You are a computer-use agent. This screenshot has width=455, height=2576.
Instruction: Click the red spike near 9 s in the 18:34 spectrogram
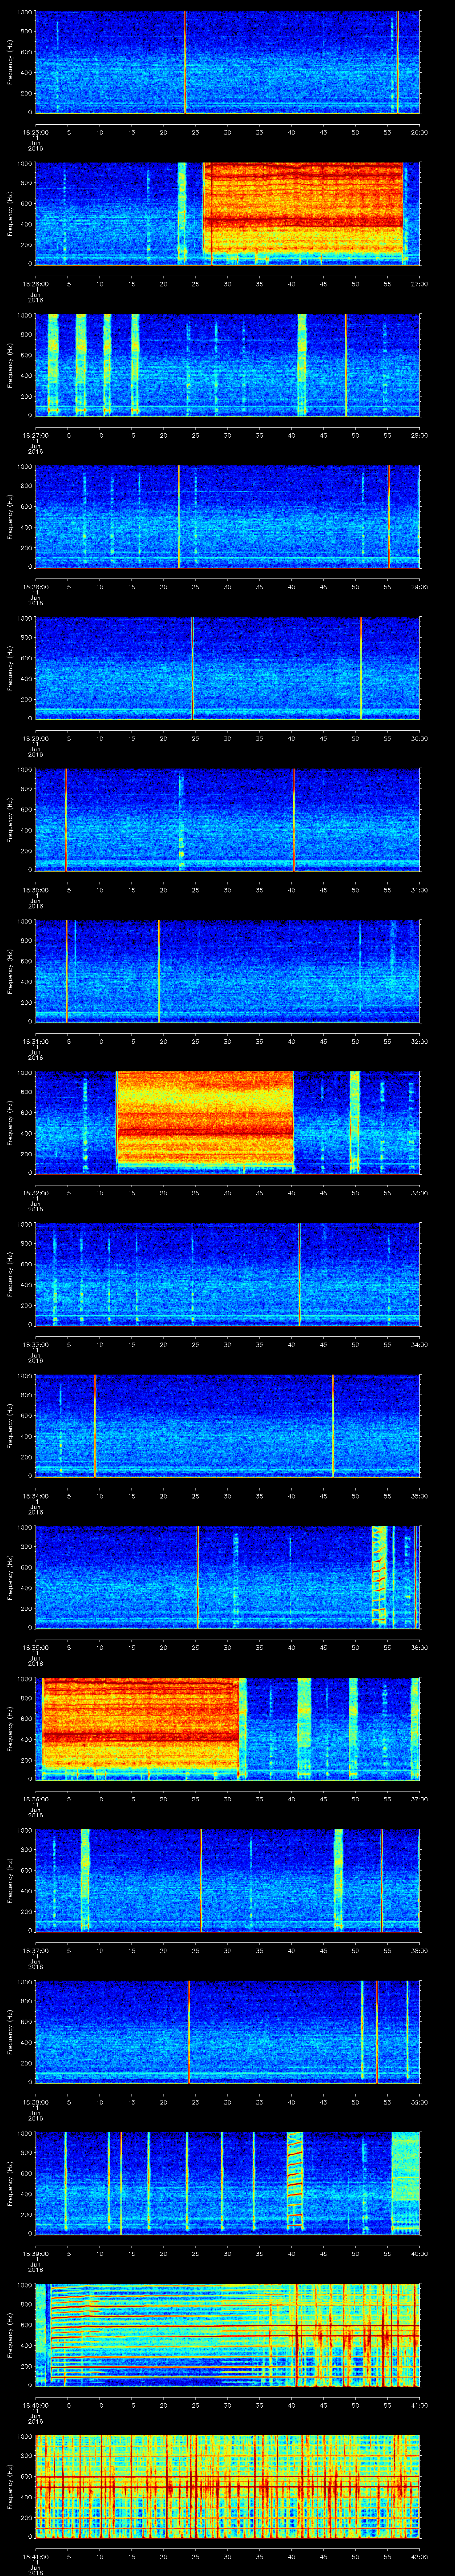click(x=95, y=1425)
